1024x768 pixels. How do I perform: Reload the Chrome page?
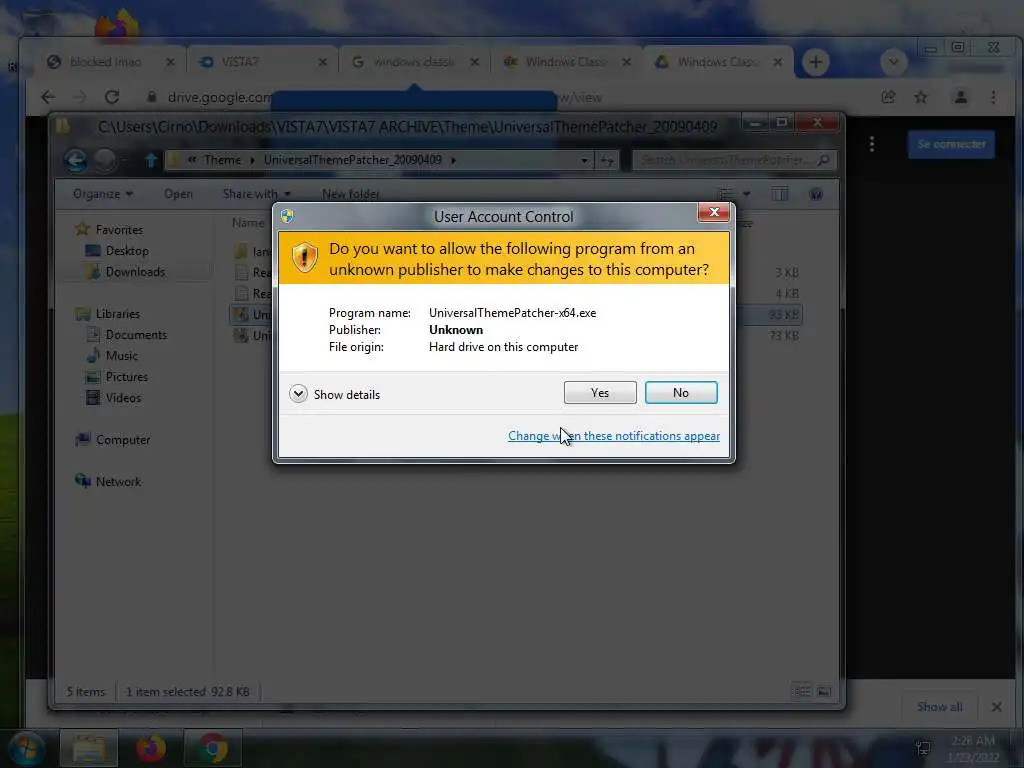pyautogui.click(x=112, y=97)
